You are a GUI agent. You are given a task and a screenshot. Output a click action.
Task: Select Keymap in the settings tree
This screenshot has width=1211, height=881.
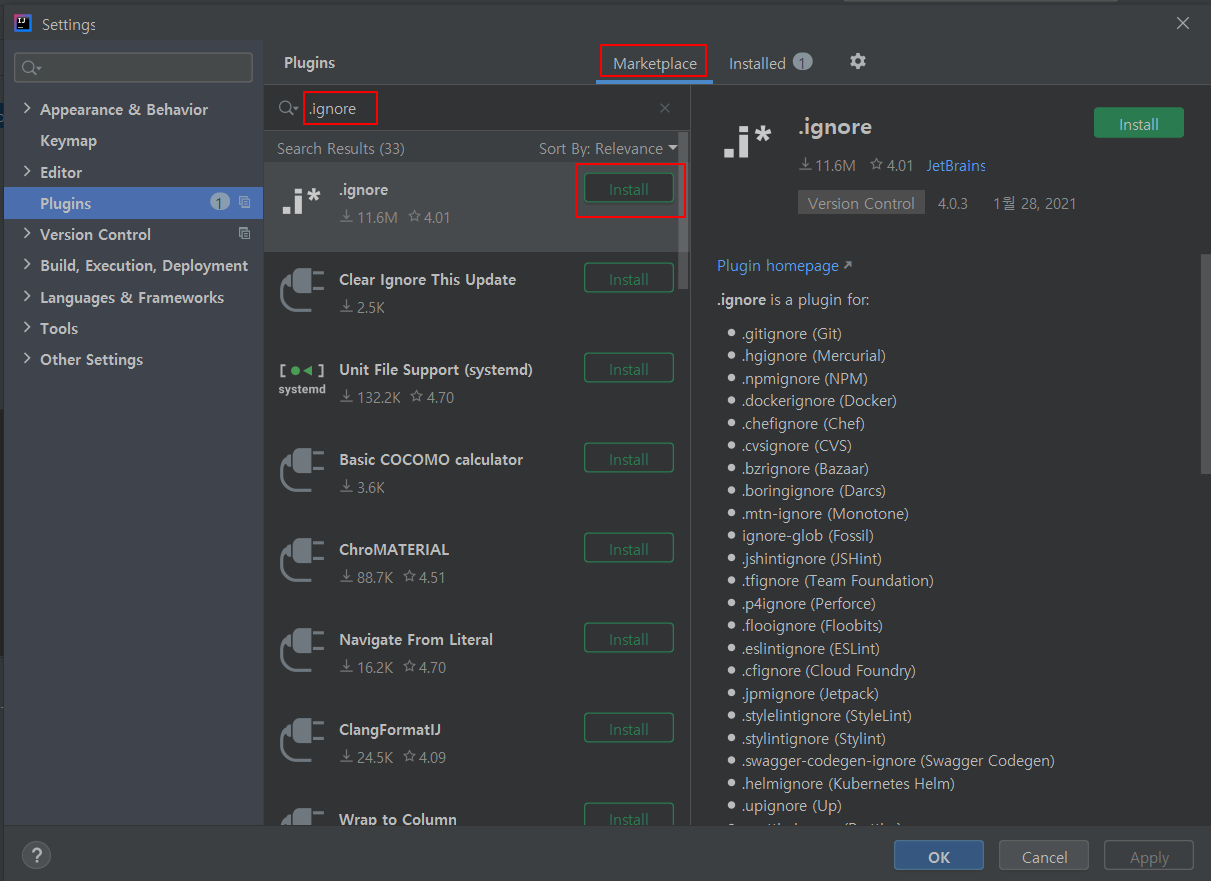click(x=68, y=141)
